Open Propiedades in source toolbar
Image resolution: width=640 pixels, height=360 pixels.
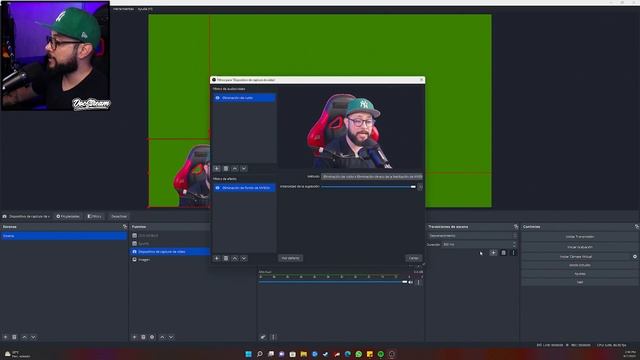(68, 216)
